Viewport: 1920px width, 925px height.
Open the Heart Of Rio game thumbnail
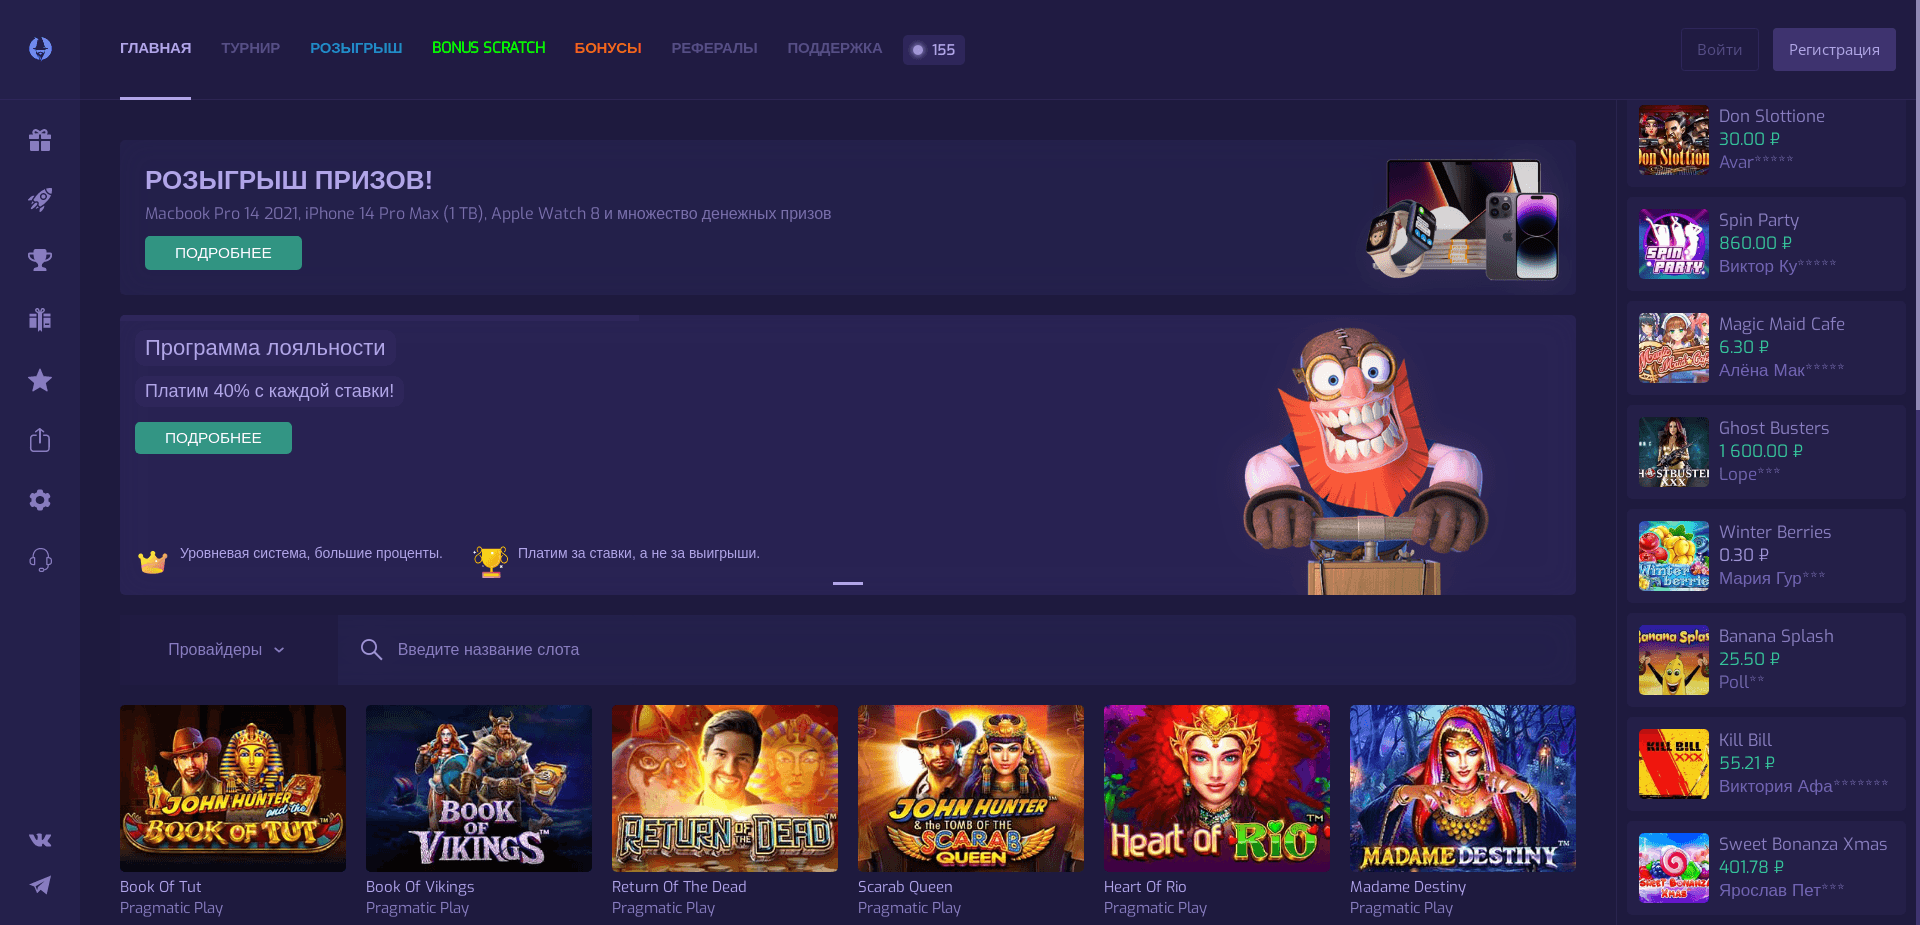pyautogui.click(x=1216, y=788)
